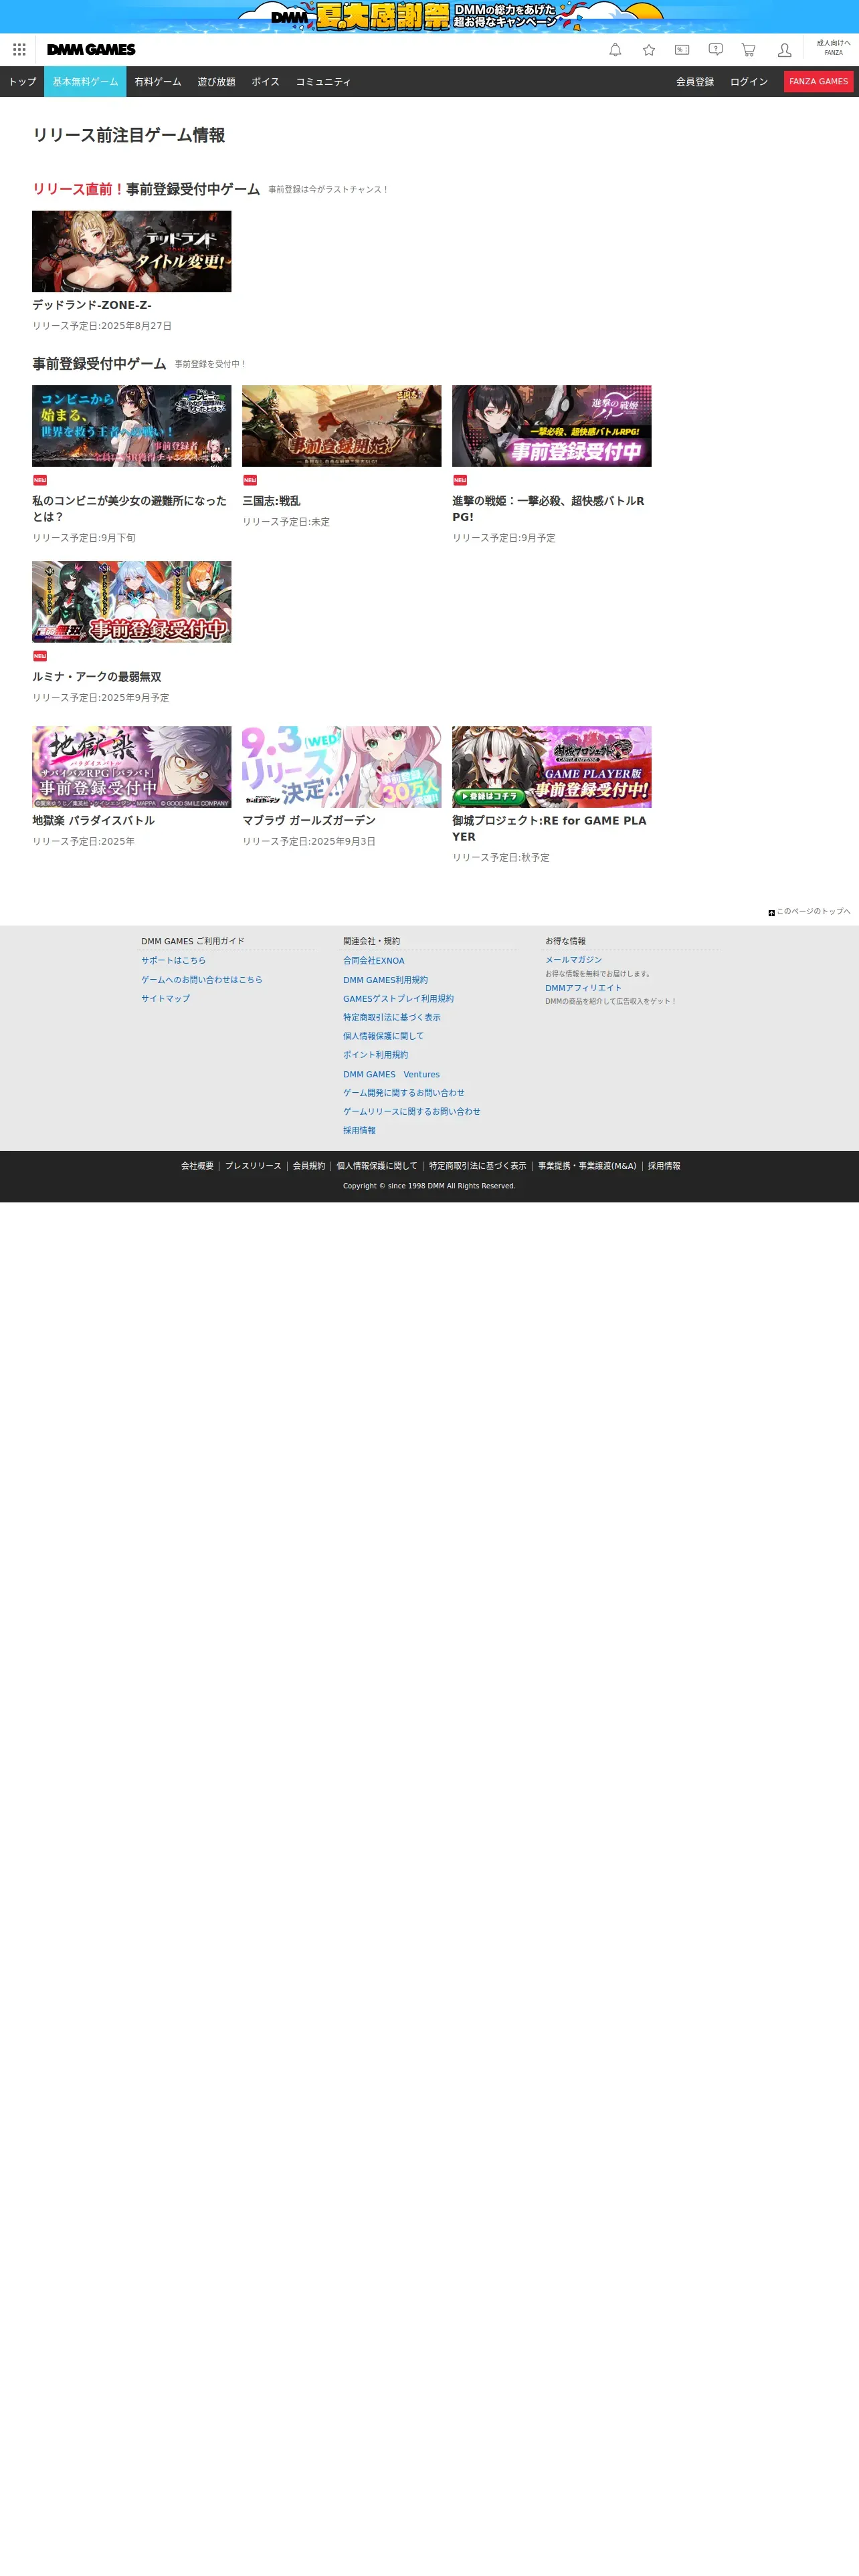Open the デッドランド-ZONE-Z- title link

pos(92,305)
